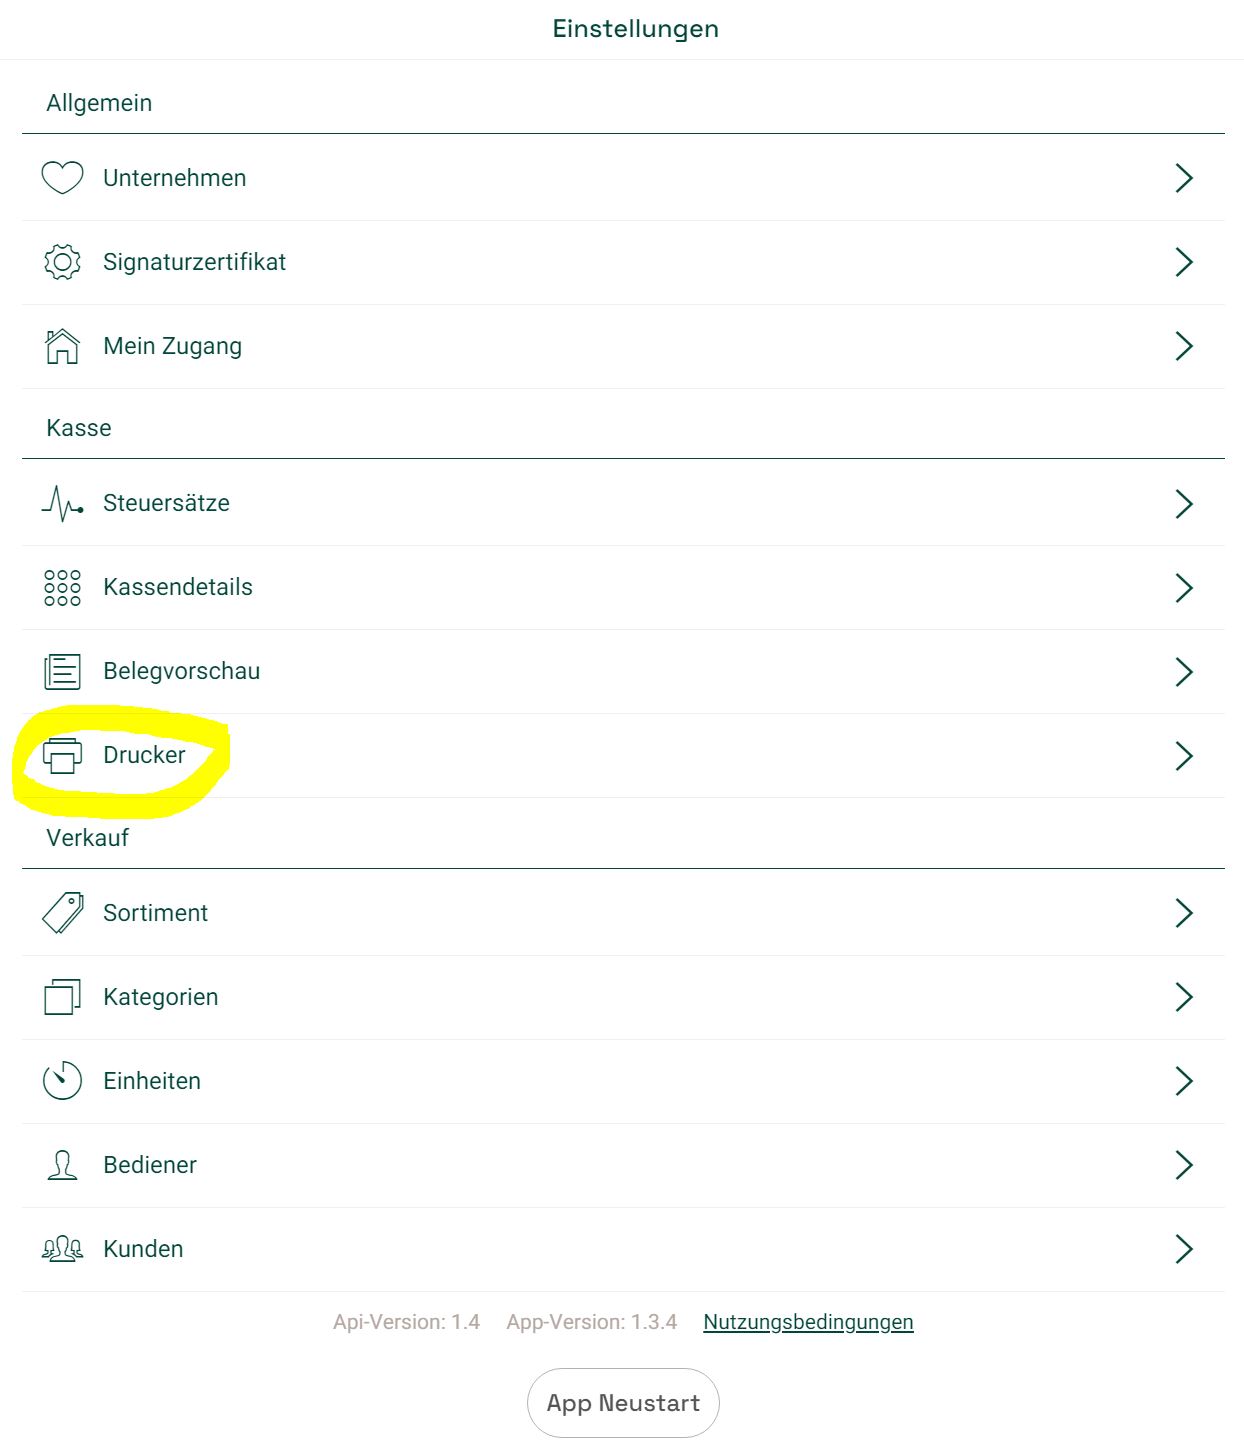
Task: Click the printer icon next to Drucker
Action: pos(62,756)
